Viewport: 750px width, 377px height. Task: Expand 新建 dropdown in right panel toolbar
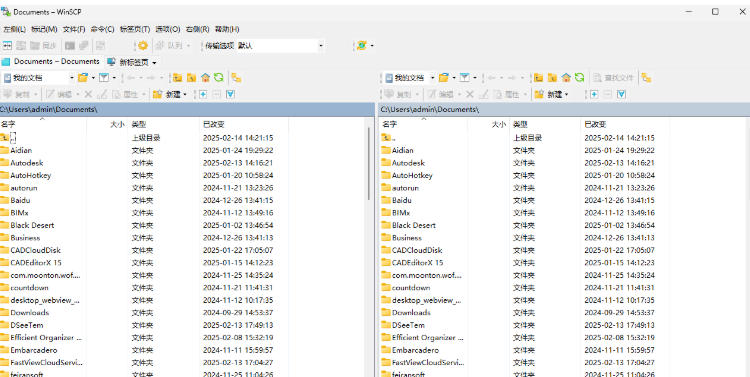tap(566, 95)
